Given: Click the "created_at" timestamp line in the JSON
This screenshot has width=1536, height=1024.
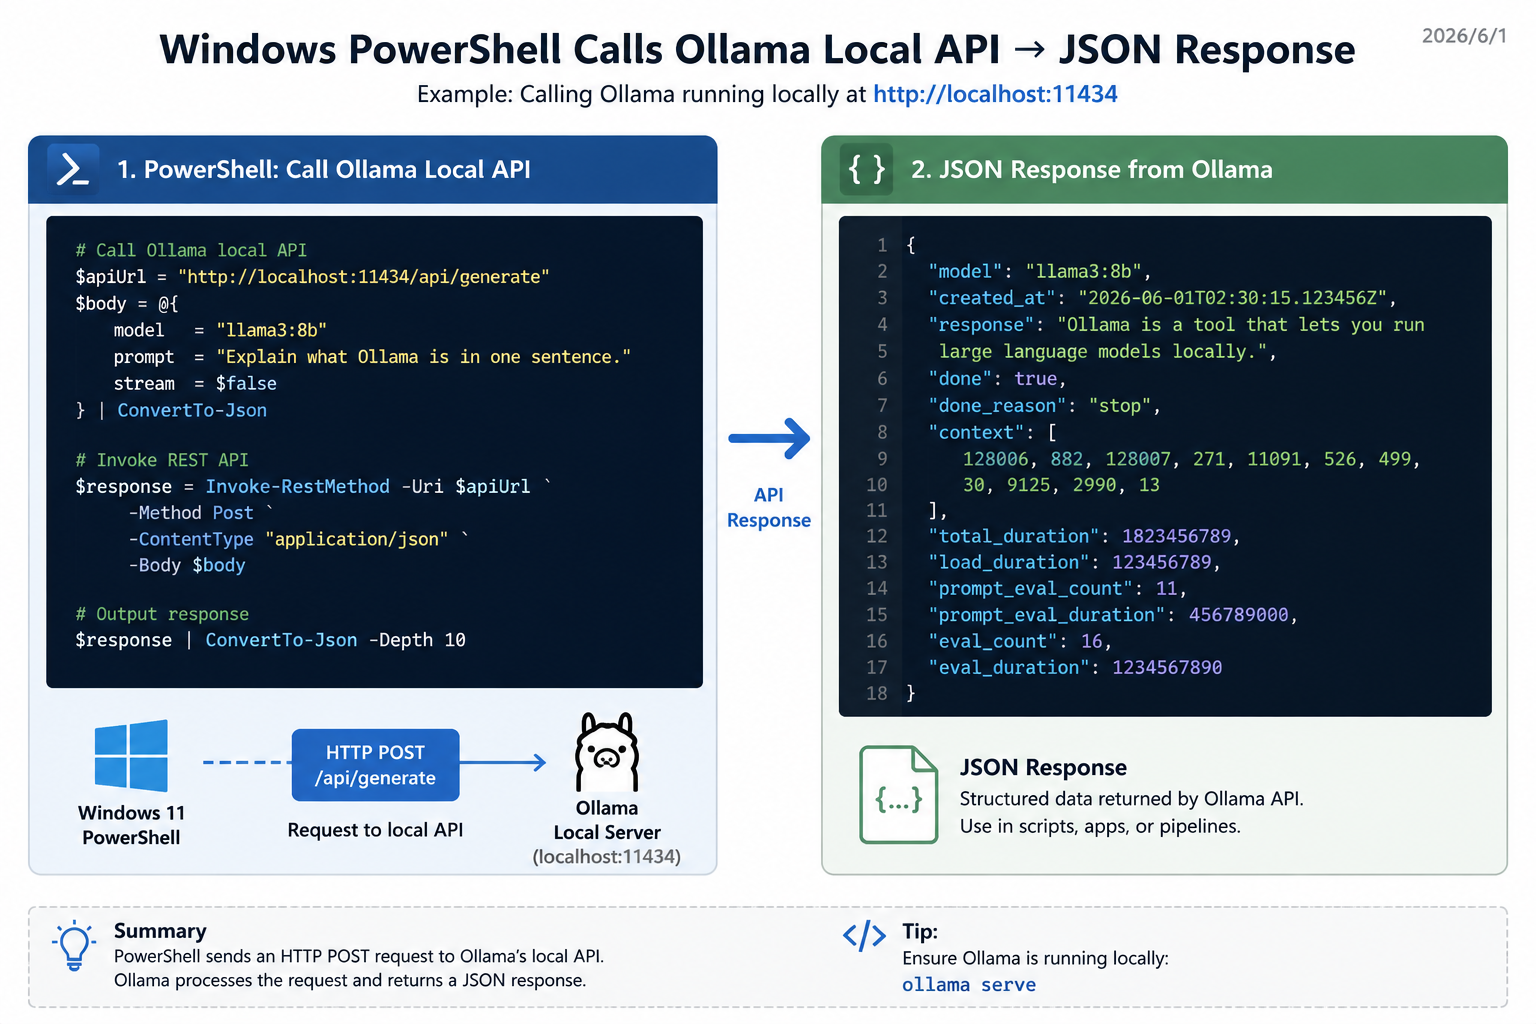Looking at the screenshot, I should pyautogui.click(x=1162, y=298).
